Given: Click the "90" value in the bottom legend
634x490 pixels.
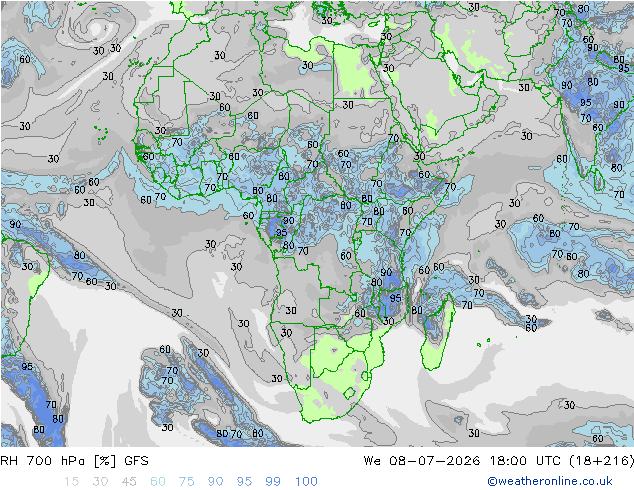Looking at the screenshot, I should coord(215,481).
